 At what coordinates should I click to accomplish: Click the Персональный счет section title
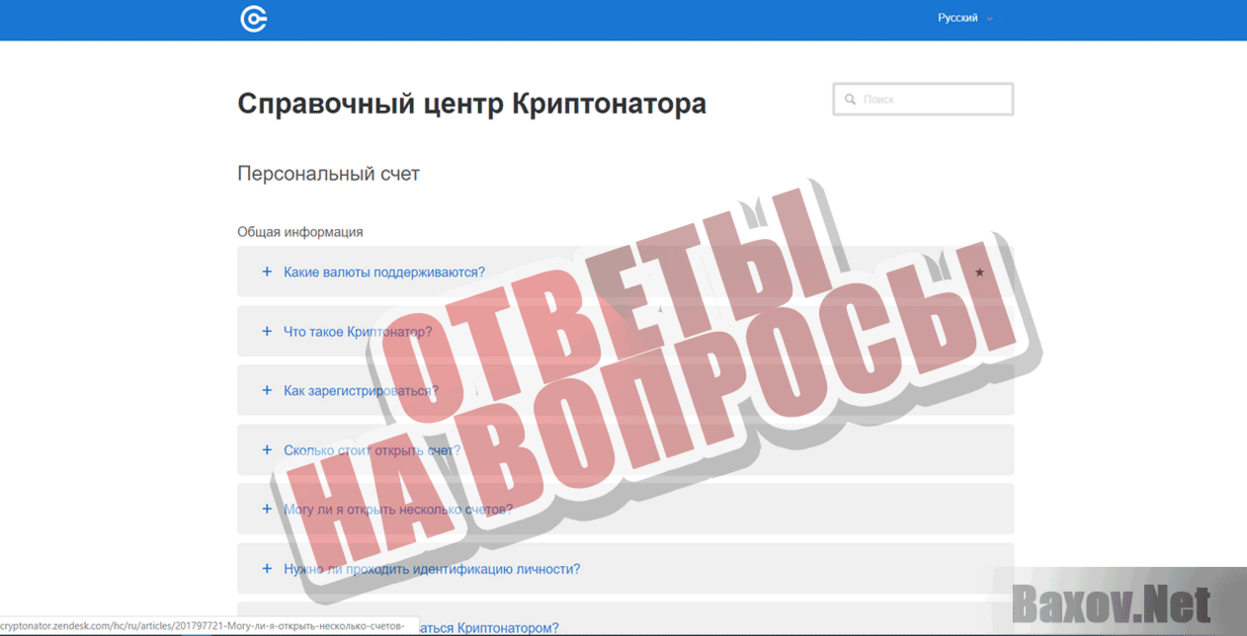328,174
